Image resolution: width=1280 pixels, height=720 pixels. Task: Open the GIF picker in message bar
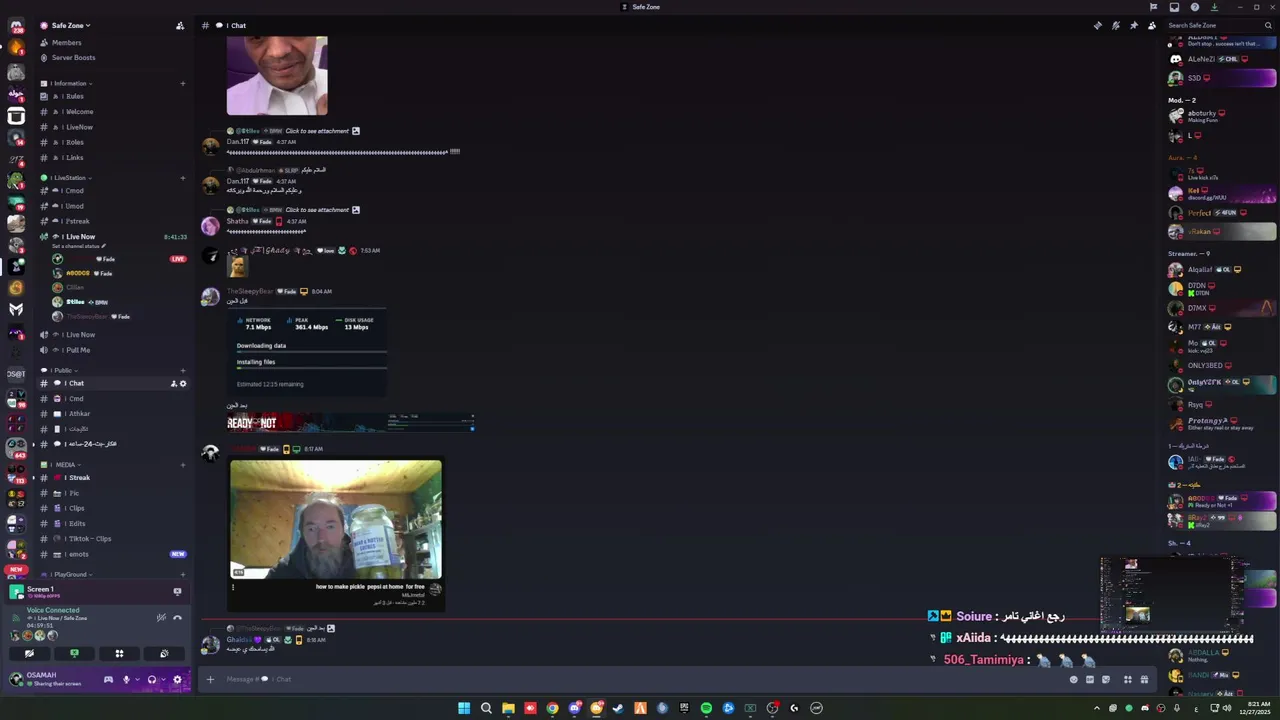1089,679
